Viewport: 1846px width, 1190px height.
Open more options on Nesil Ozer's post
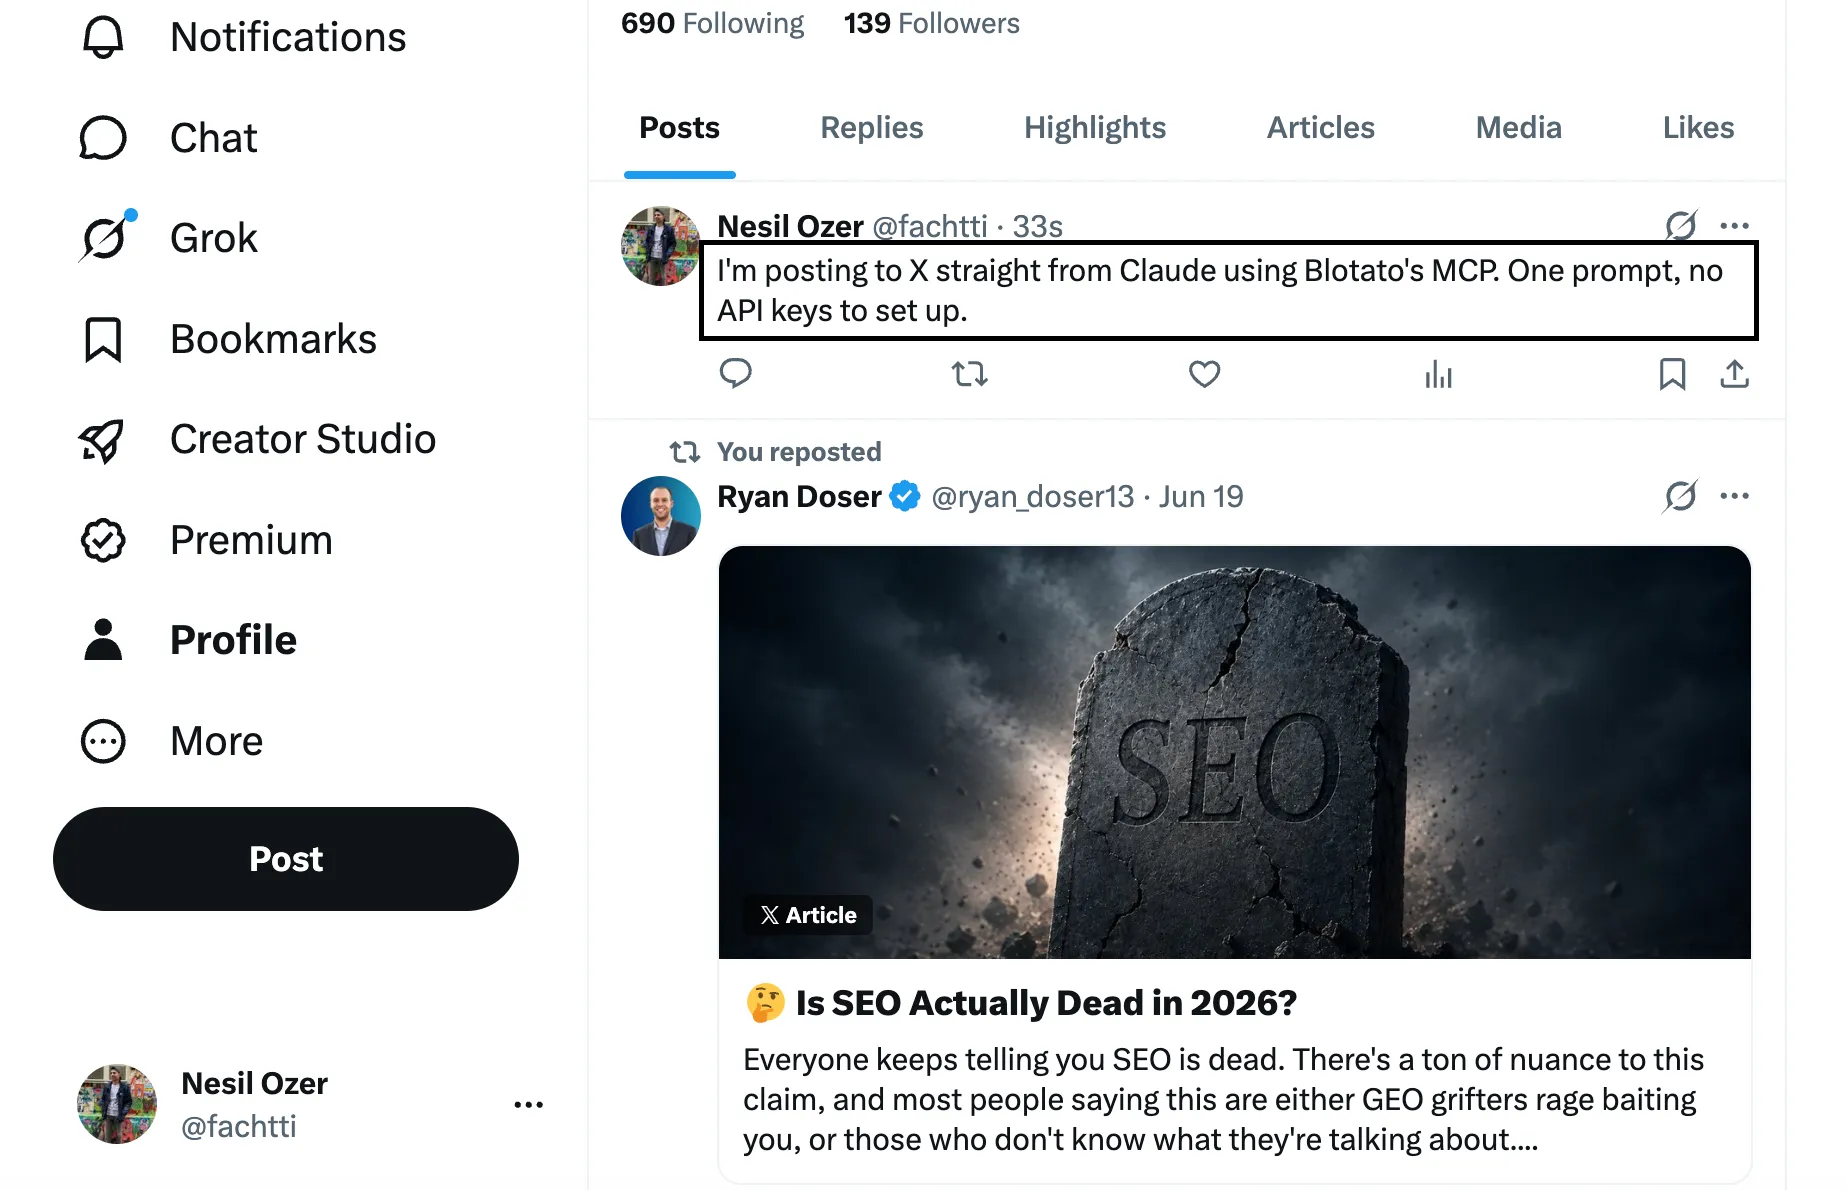pyautogui.click(x=1734, y=226)
